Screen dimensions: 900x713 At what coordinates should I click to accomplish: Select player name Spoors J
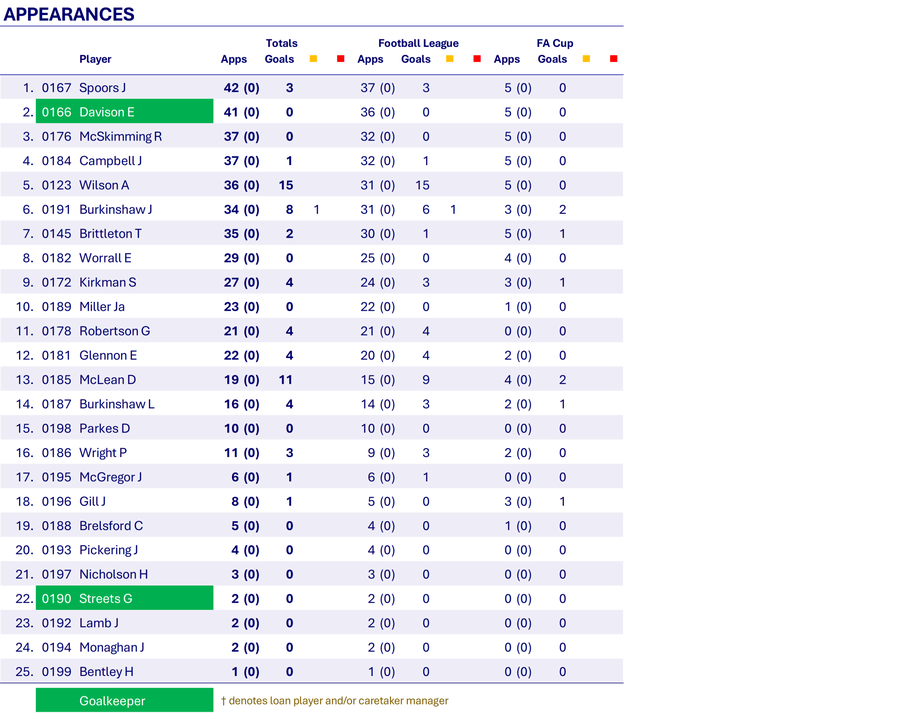102,88
